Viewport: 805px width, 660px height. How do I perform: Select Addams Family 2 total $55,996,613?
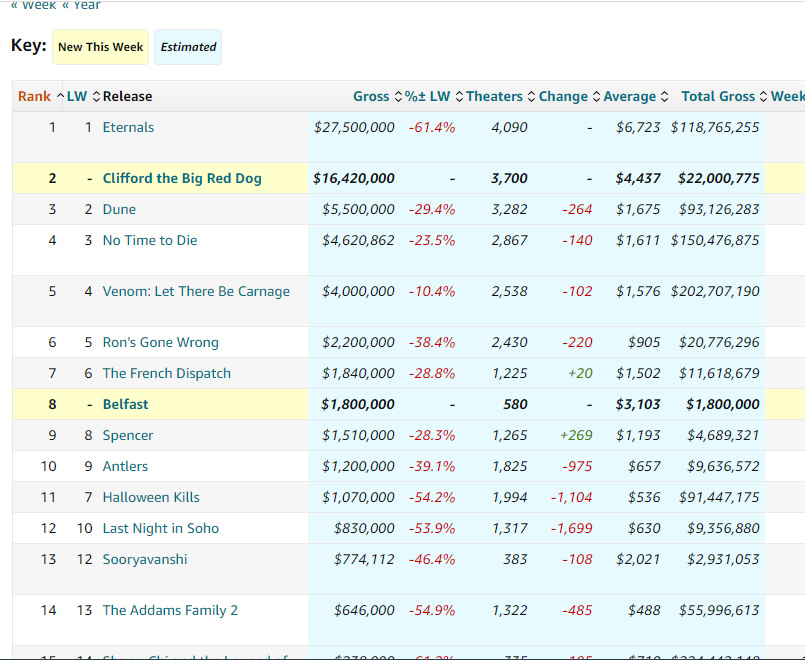719,610
